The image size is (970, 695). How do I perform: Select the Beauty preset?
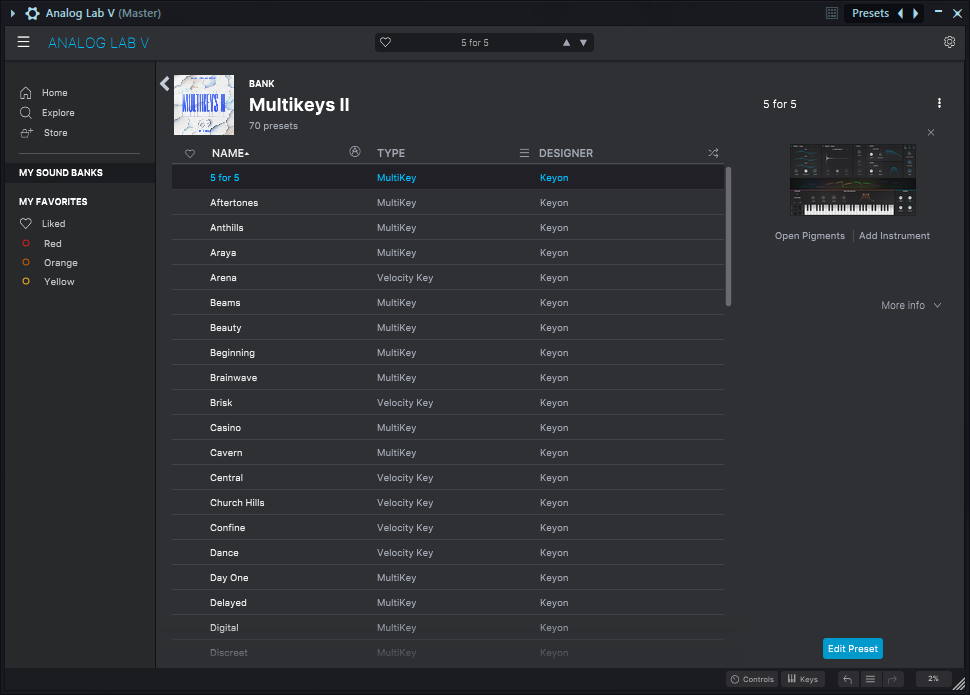(448, 327)
